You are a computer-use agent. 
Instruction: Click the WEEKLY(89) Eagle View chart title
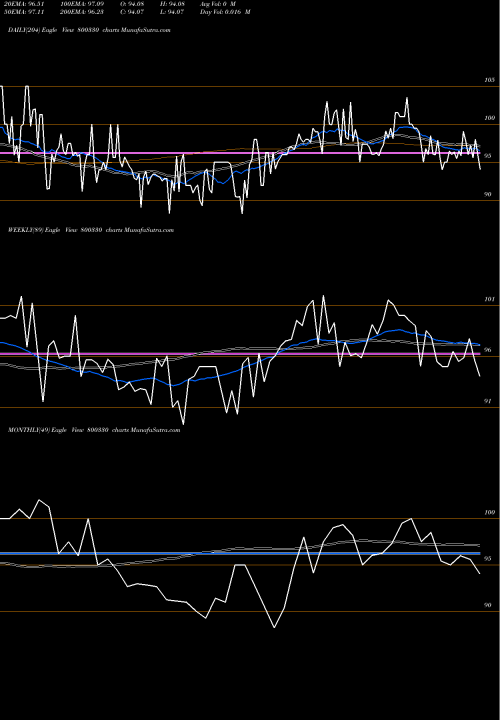pos(91,230)
